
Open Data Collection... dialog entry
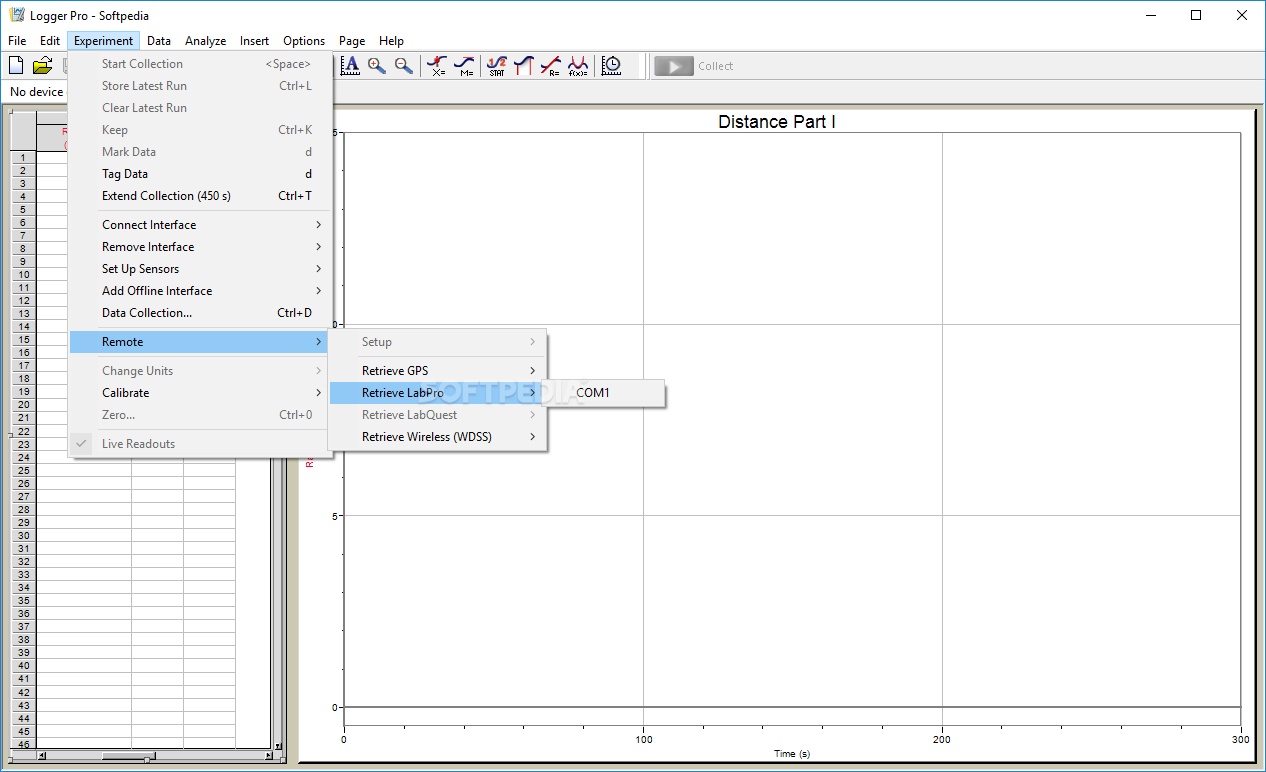coord(200,313)
